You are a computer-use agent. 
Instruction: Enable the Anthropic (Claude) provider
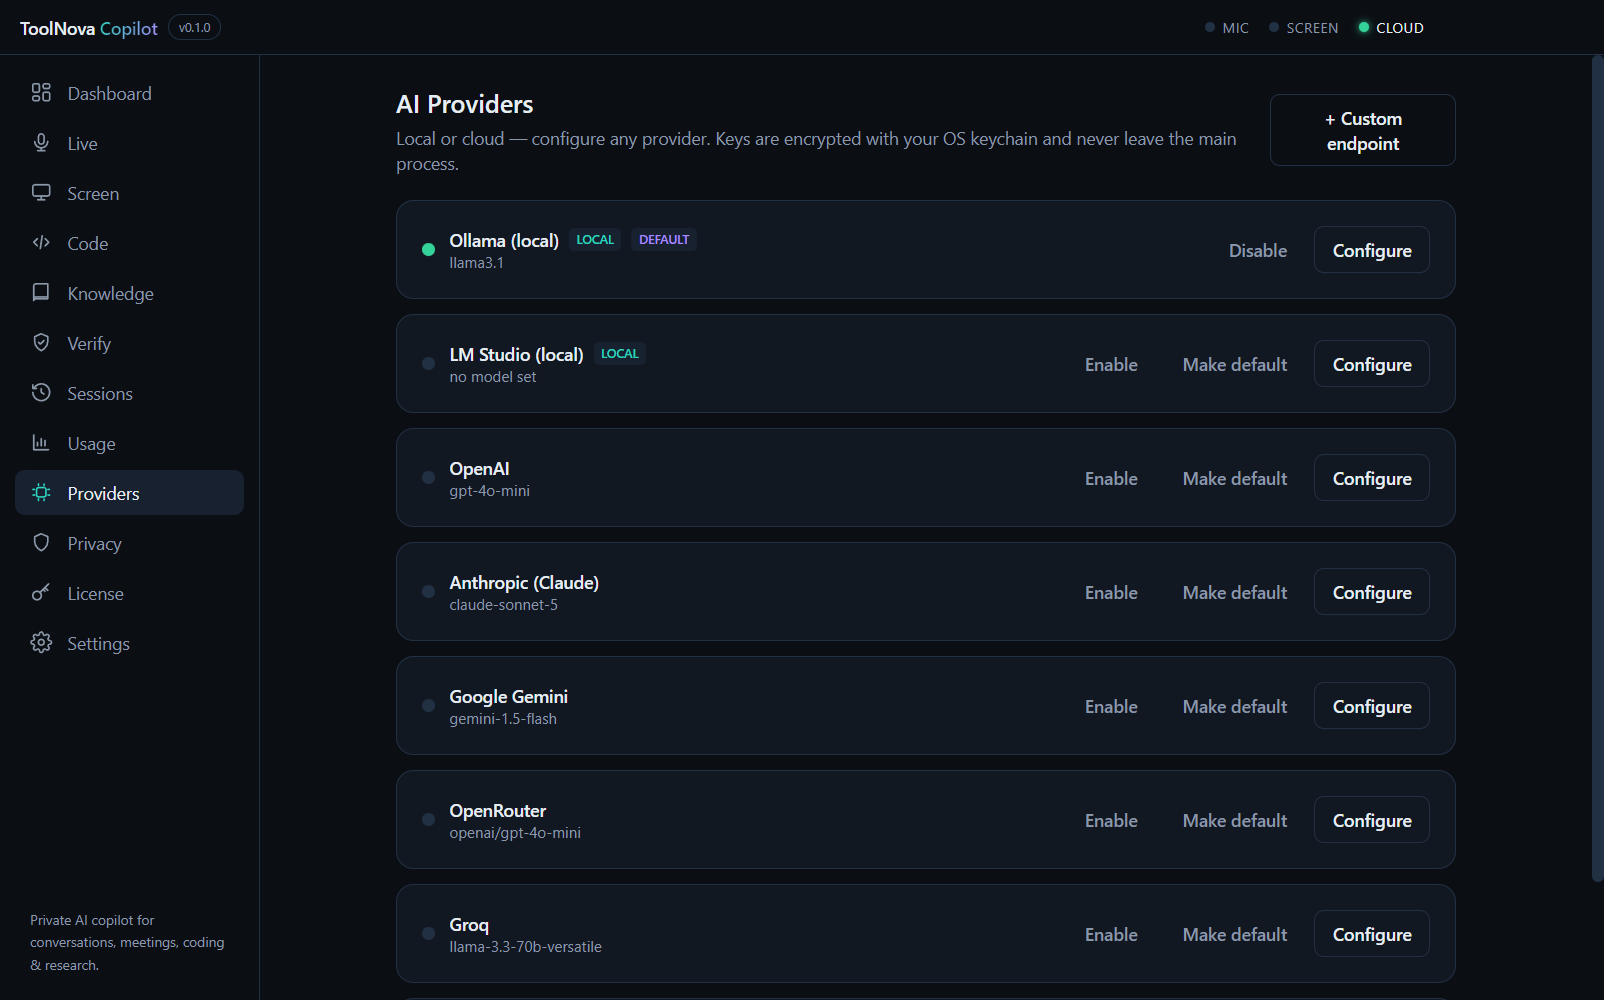click(x=1111, y=592)
